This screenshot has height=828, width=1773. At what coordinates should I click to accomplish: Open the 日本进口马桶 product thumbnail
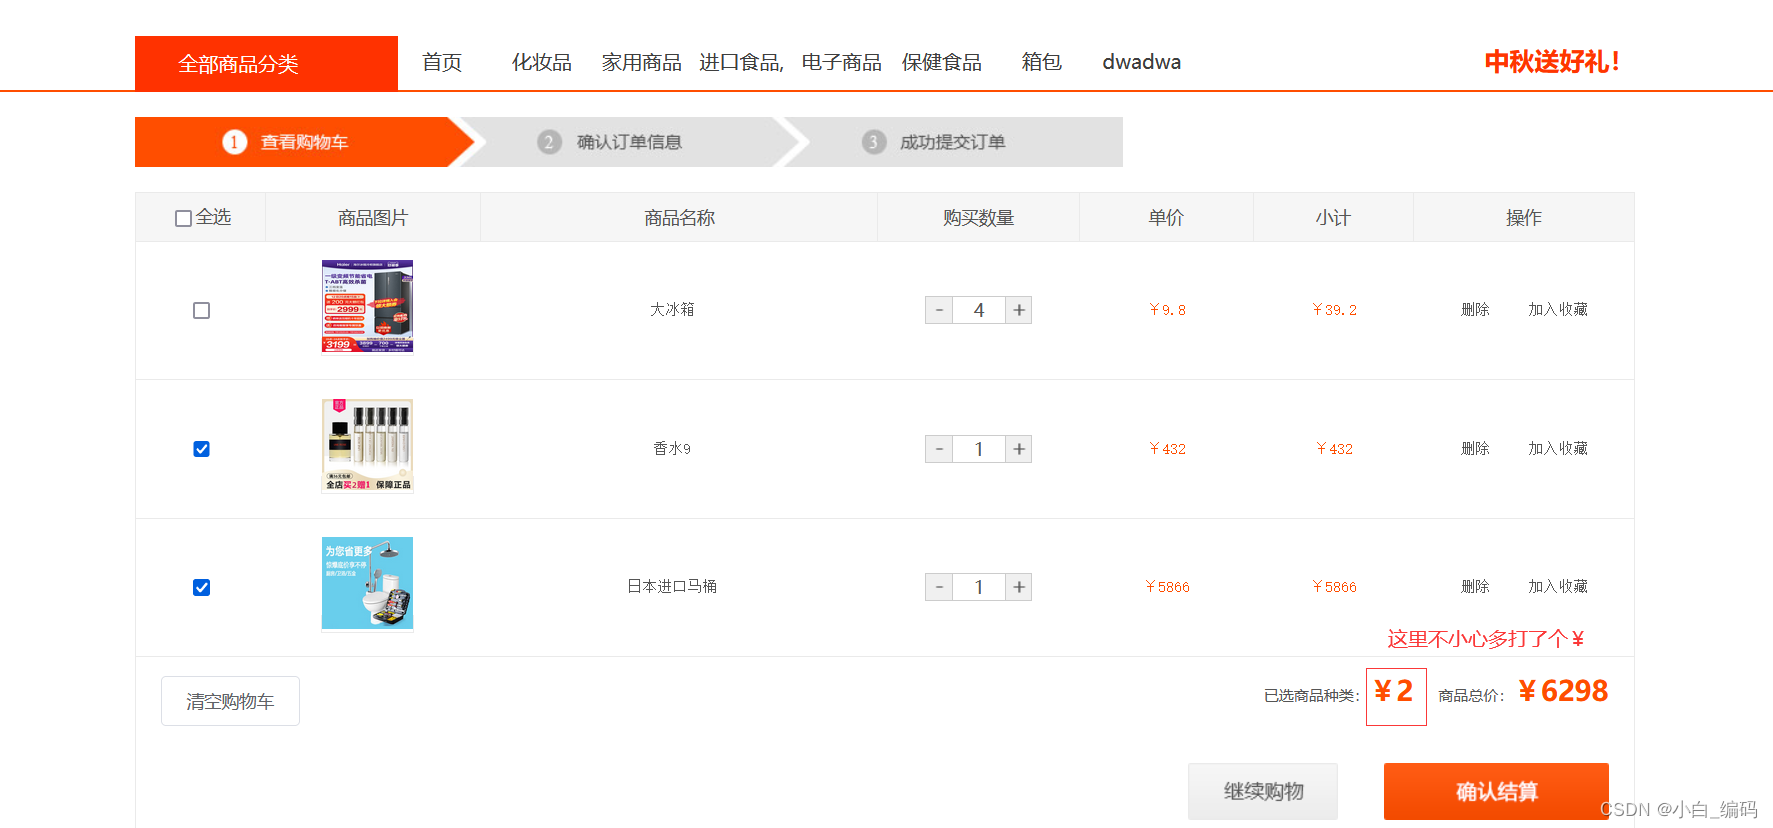pyautogui.click(x=367, y=584)
